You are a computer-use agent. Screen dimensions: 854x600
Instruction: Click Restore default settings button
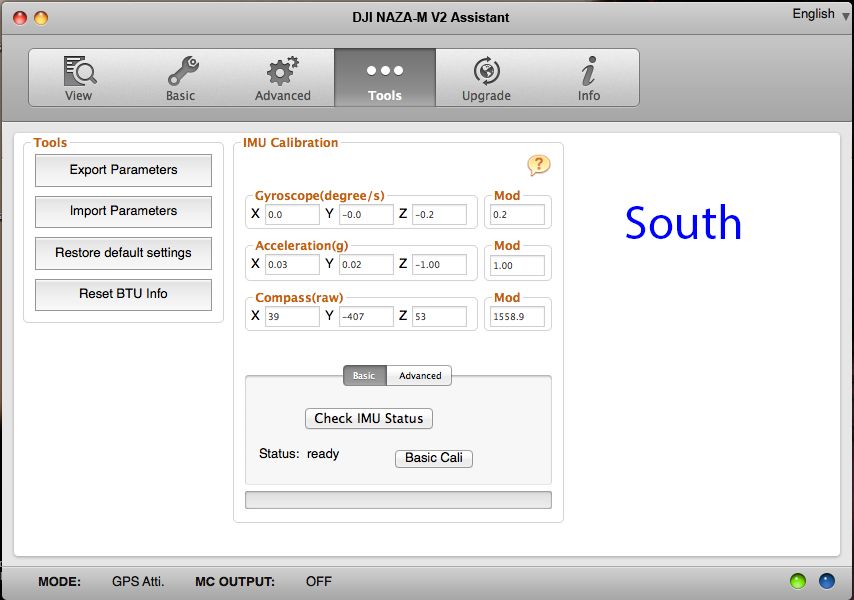point(123,253)
